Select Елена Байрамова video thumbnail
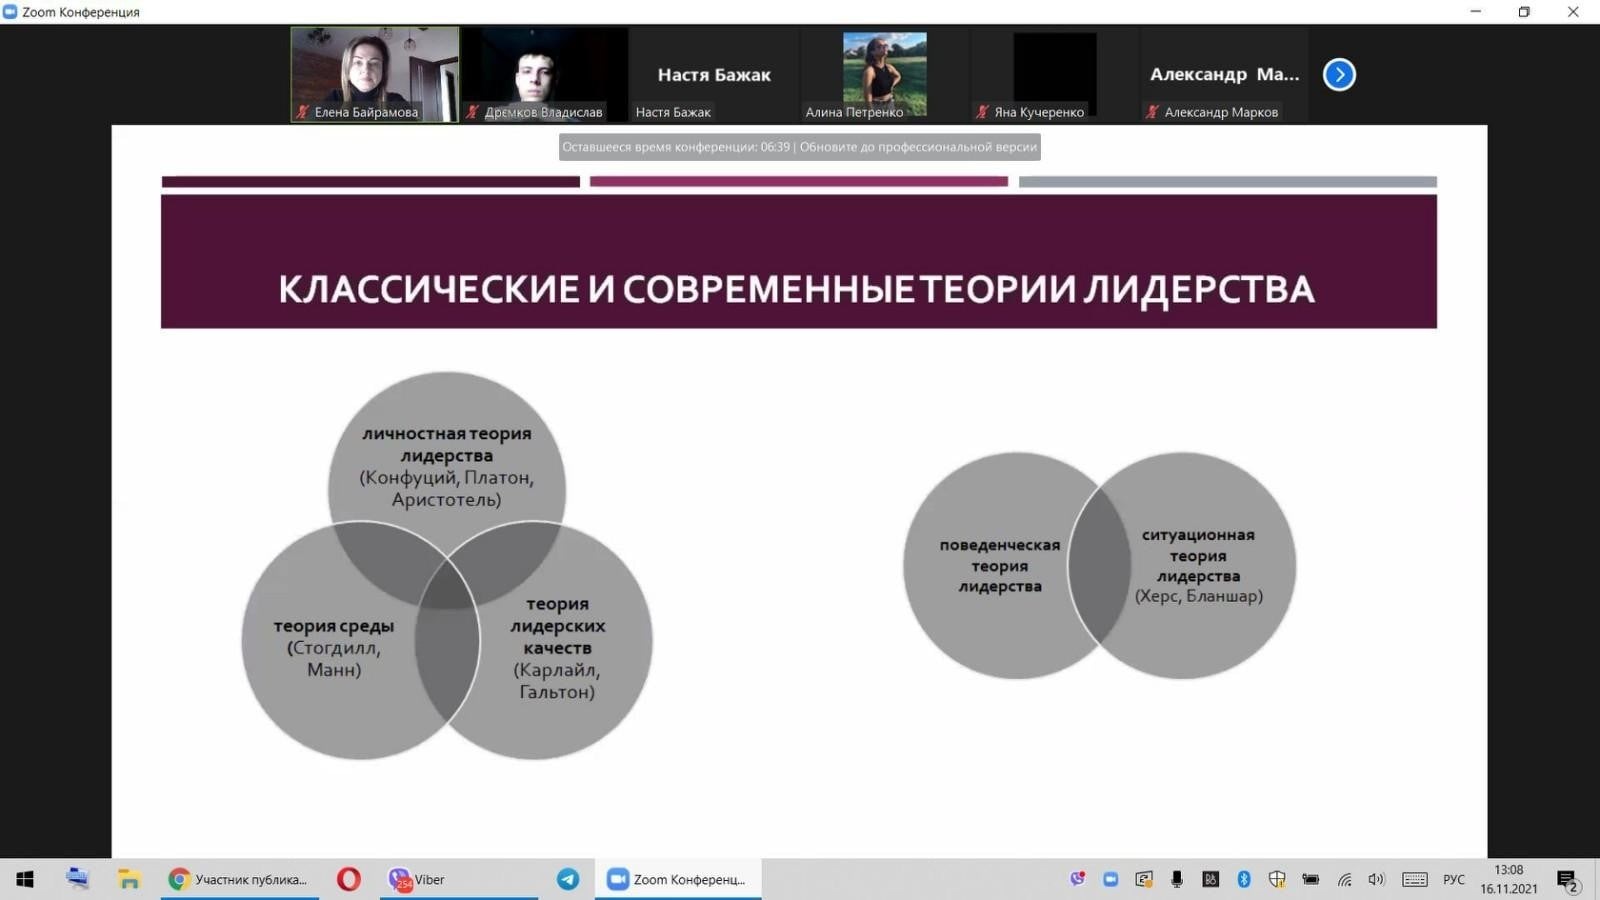This screenshot has width=1600, height=900. click(x=374, y=74)
